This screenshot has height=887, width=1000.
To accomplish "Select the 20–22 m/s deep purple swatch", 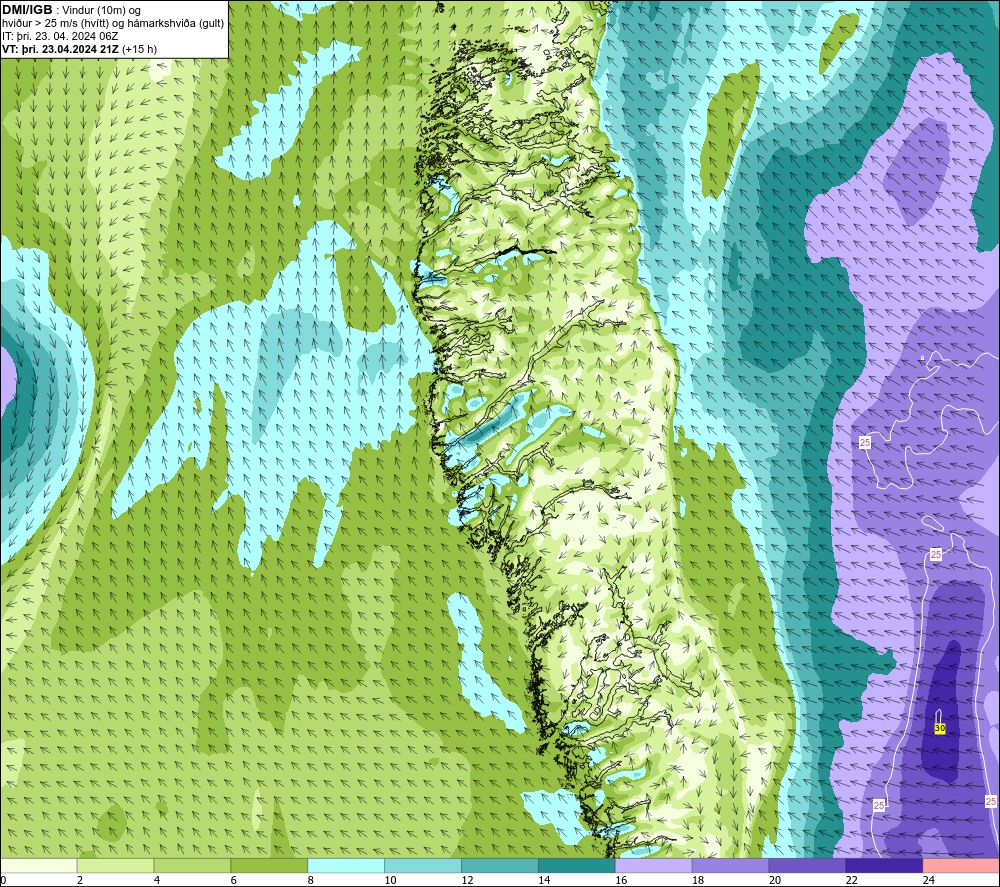I will pos(807,865).
